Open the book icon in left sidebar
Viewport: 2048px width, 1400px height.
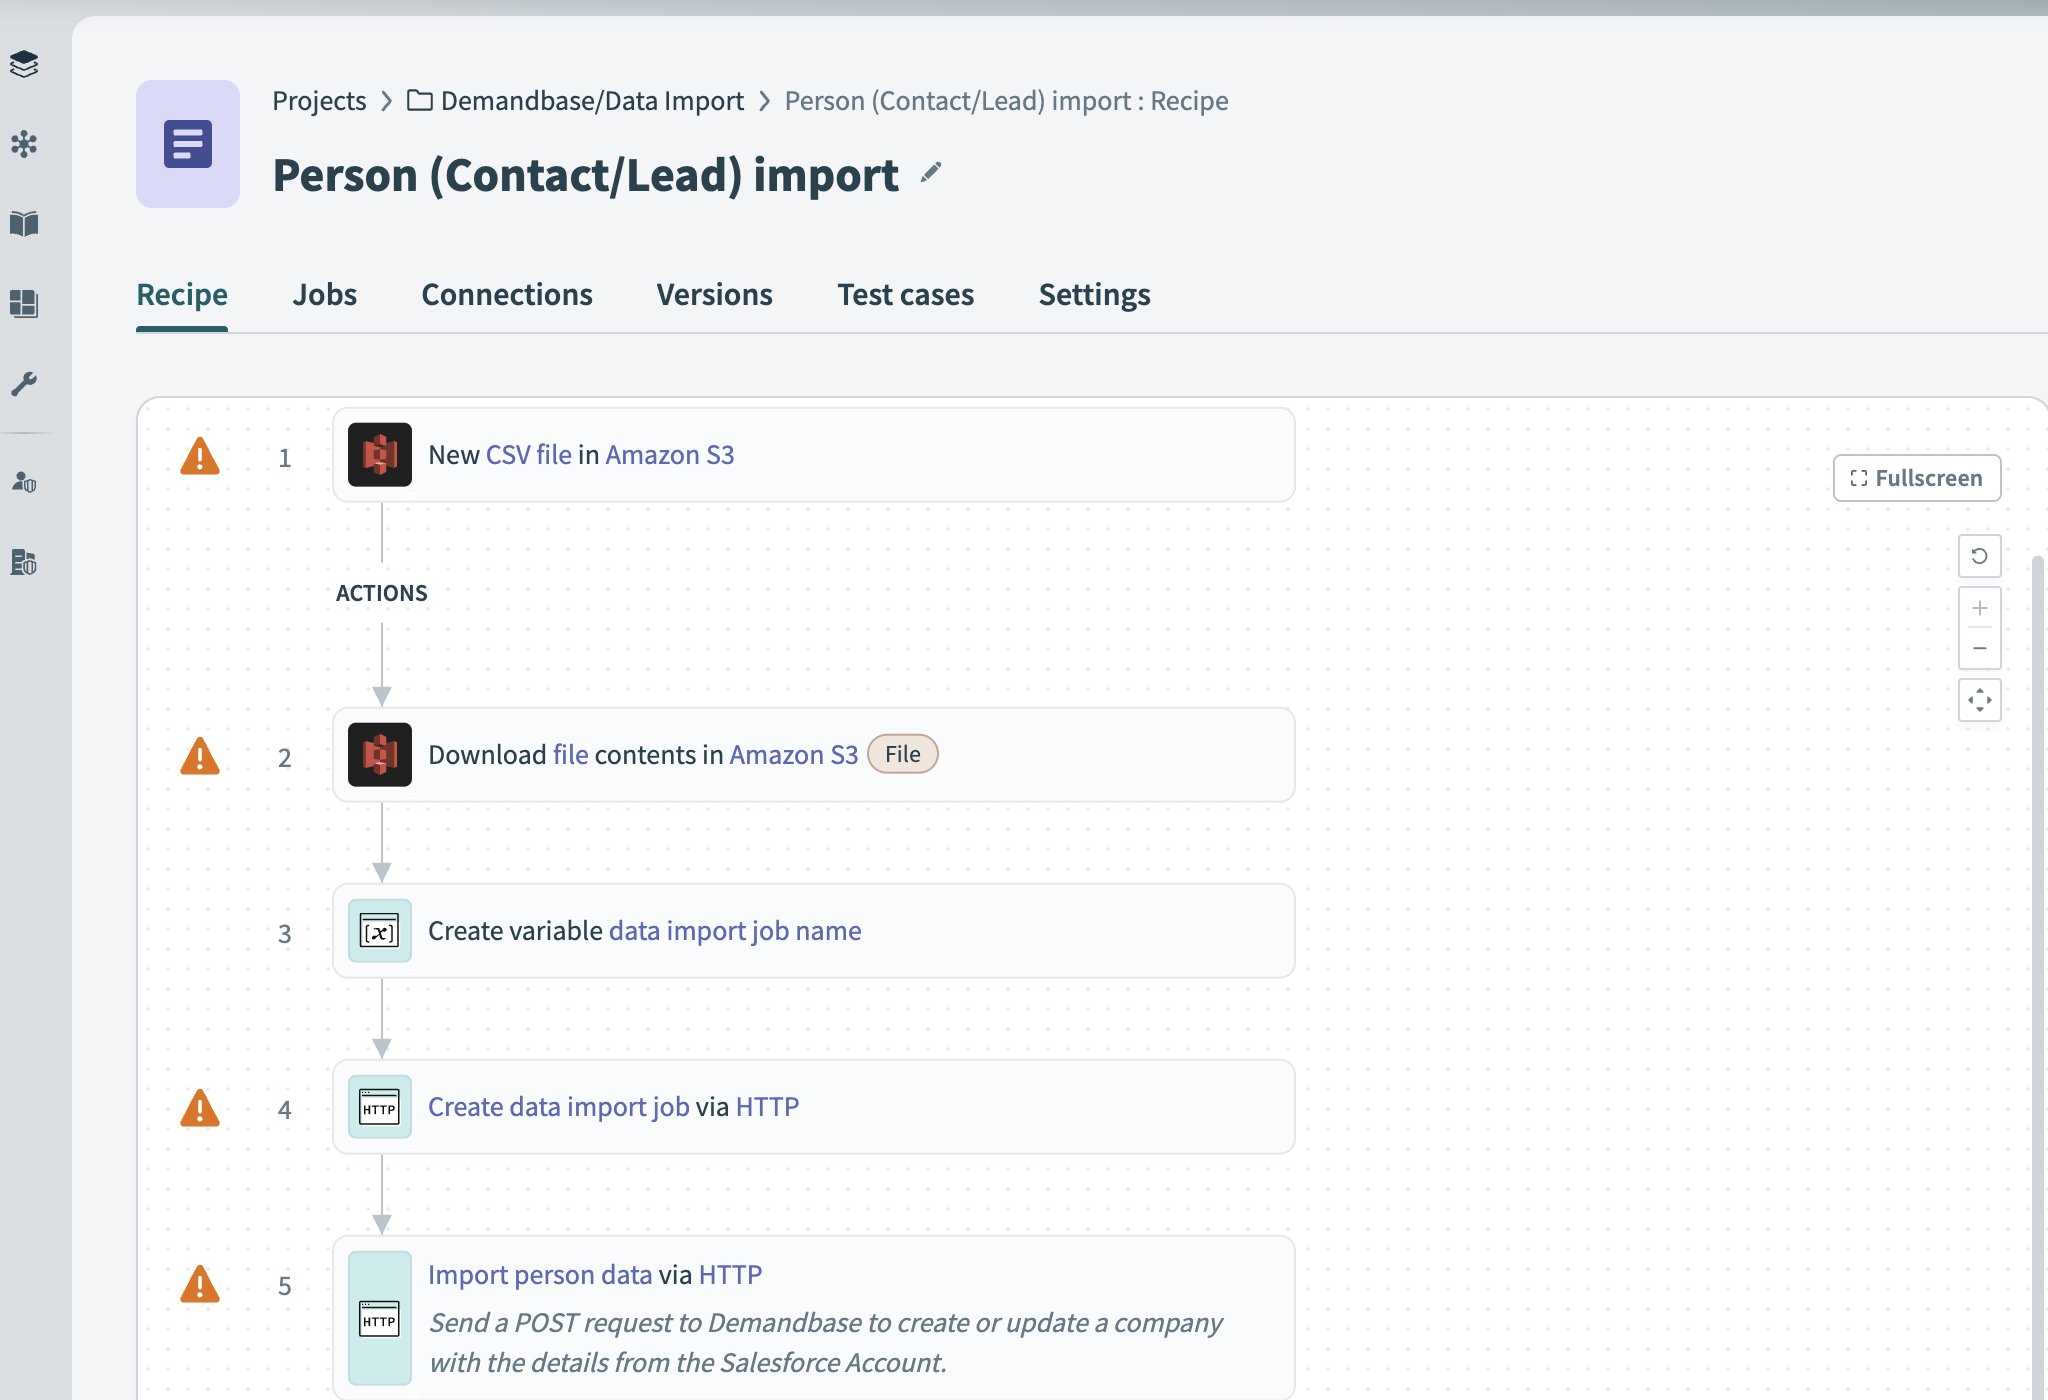point(24,224)
